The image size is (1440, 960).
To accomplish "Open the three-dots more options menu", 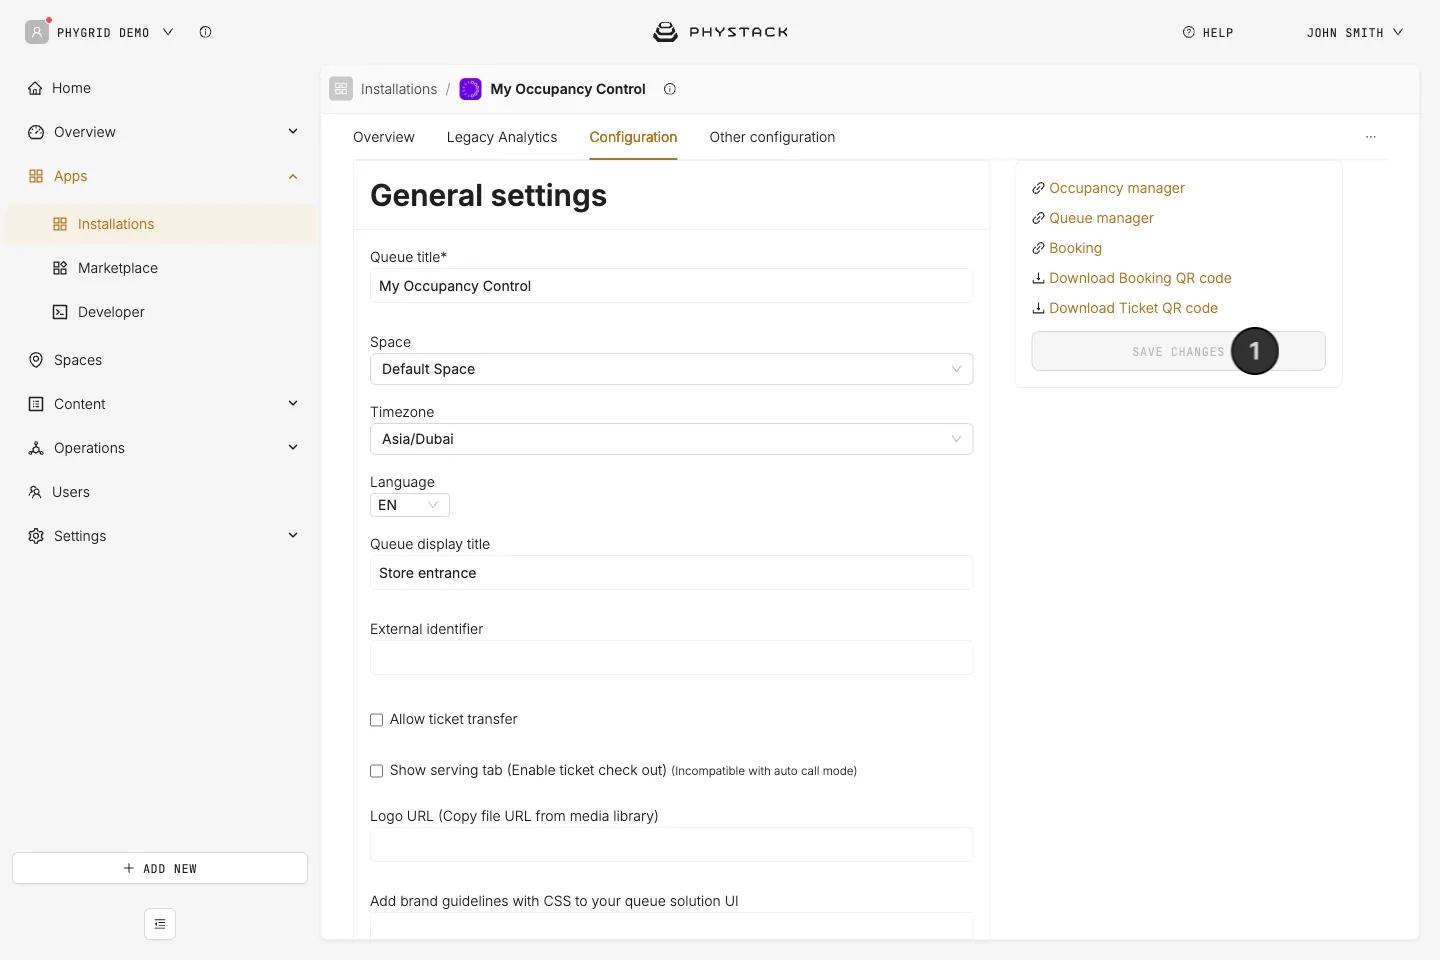I will (x=1371, y=137).
